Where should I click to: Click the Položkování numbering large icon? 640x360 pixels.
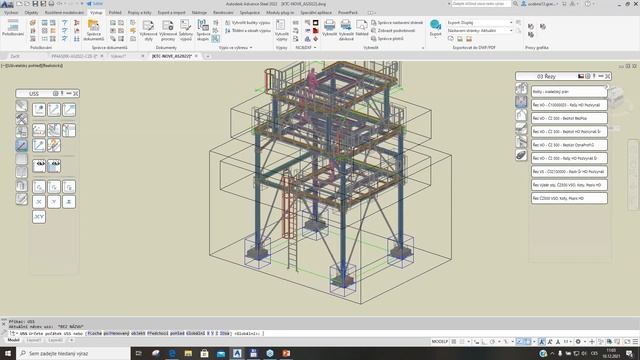[13, 28]
